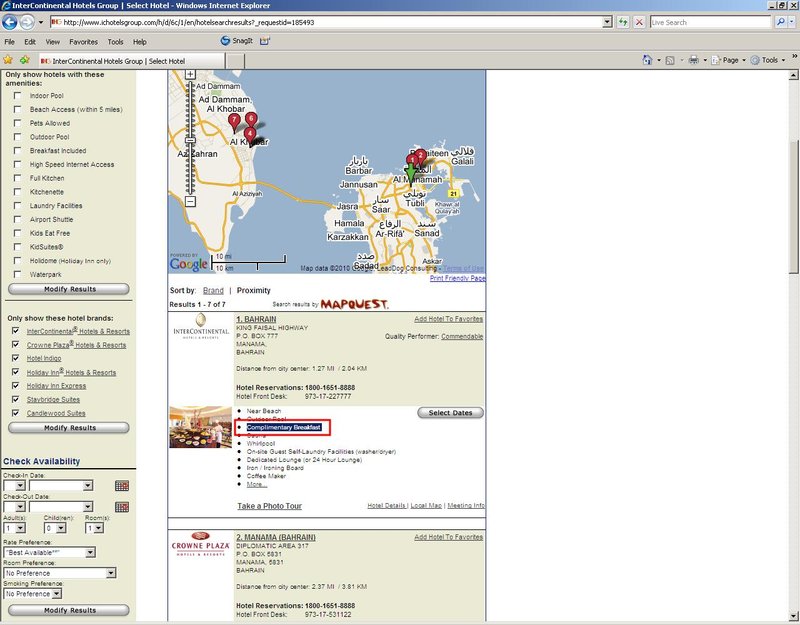Image resolution: width=800 pixels, height=625 pixels.
Task: Print the page with the printer icon
Action: [x=693, y=60]
